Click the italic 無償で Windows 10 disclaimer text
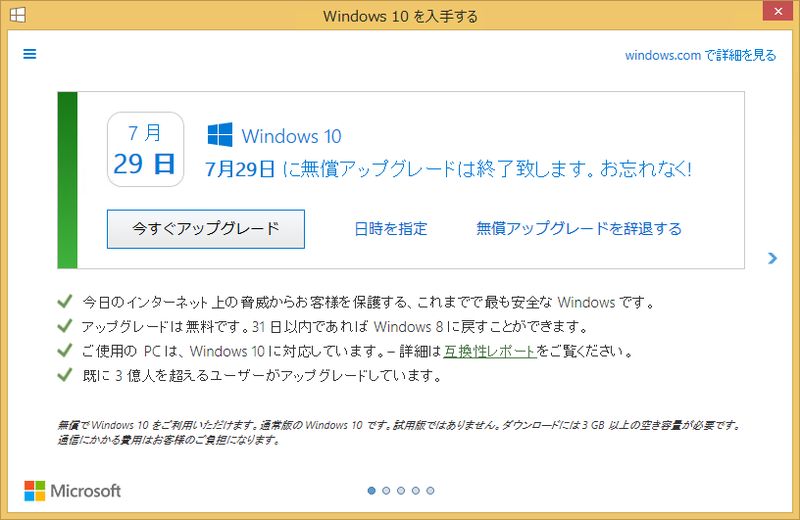Image resolution: width=800 pixels, height=520 pixels. [399, 432]
